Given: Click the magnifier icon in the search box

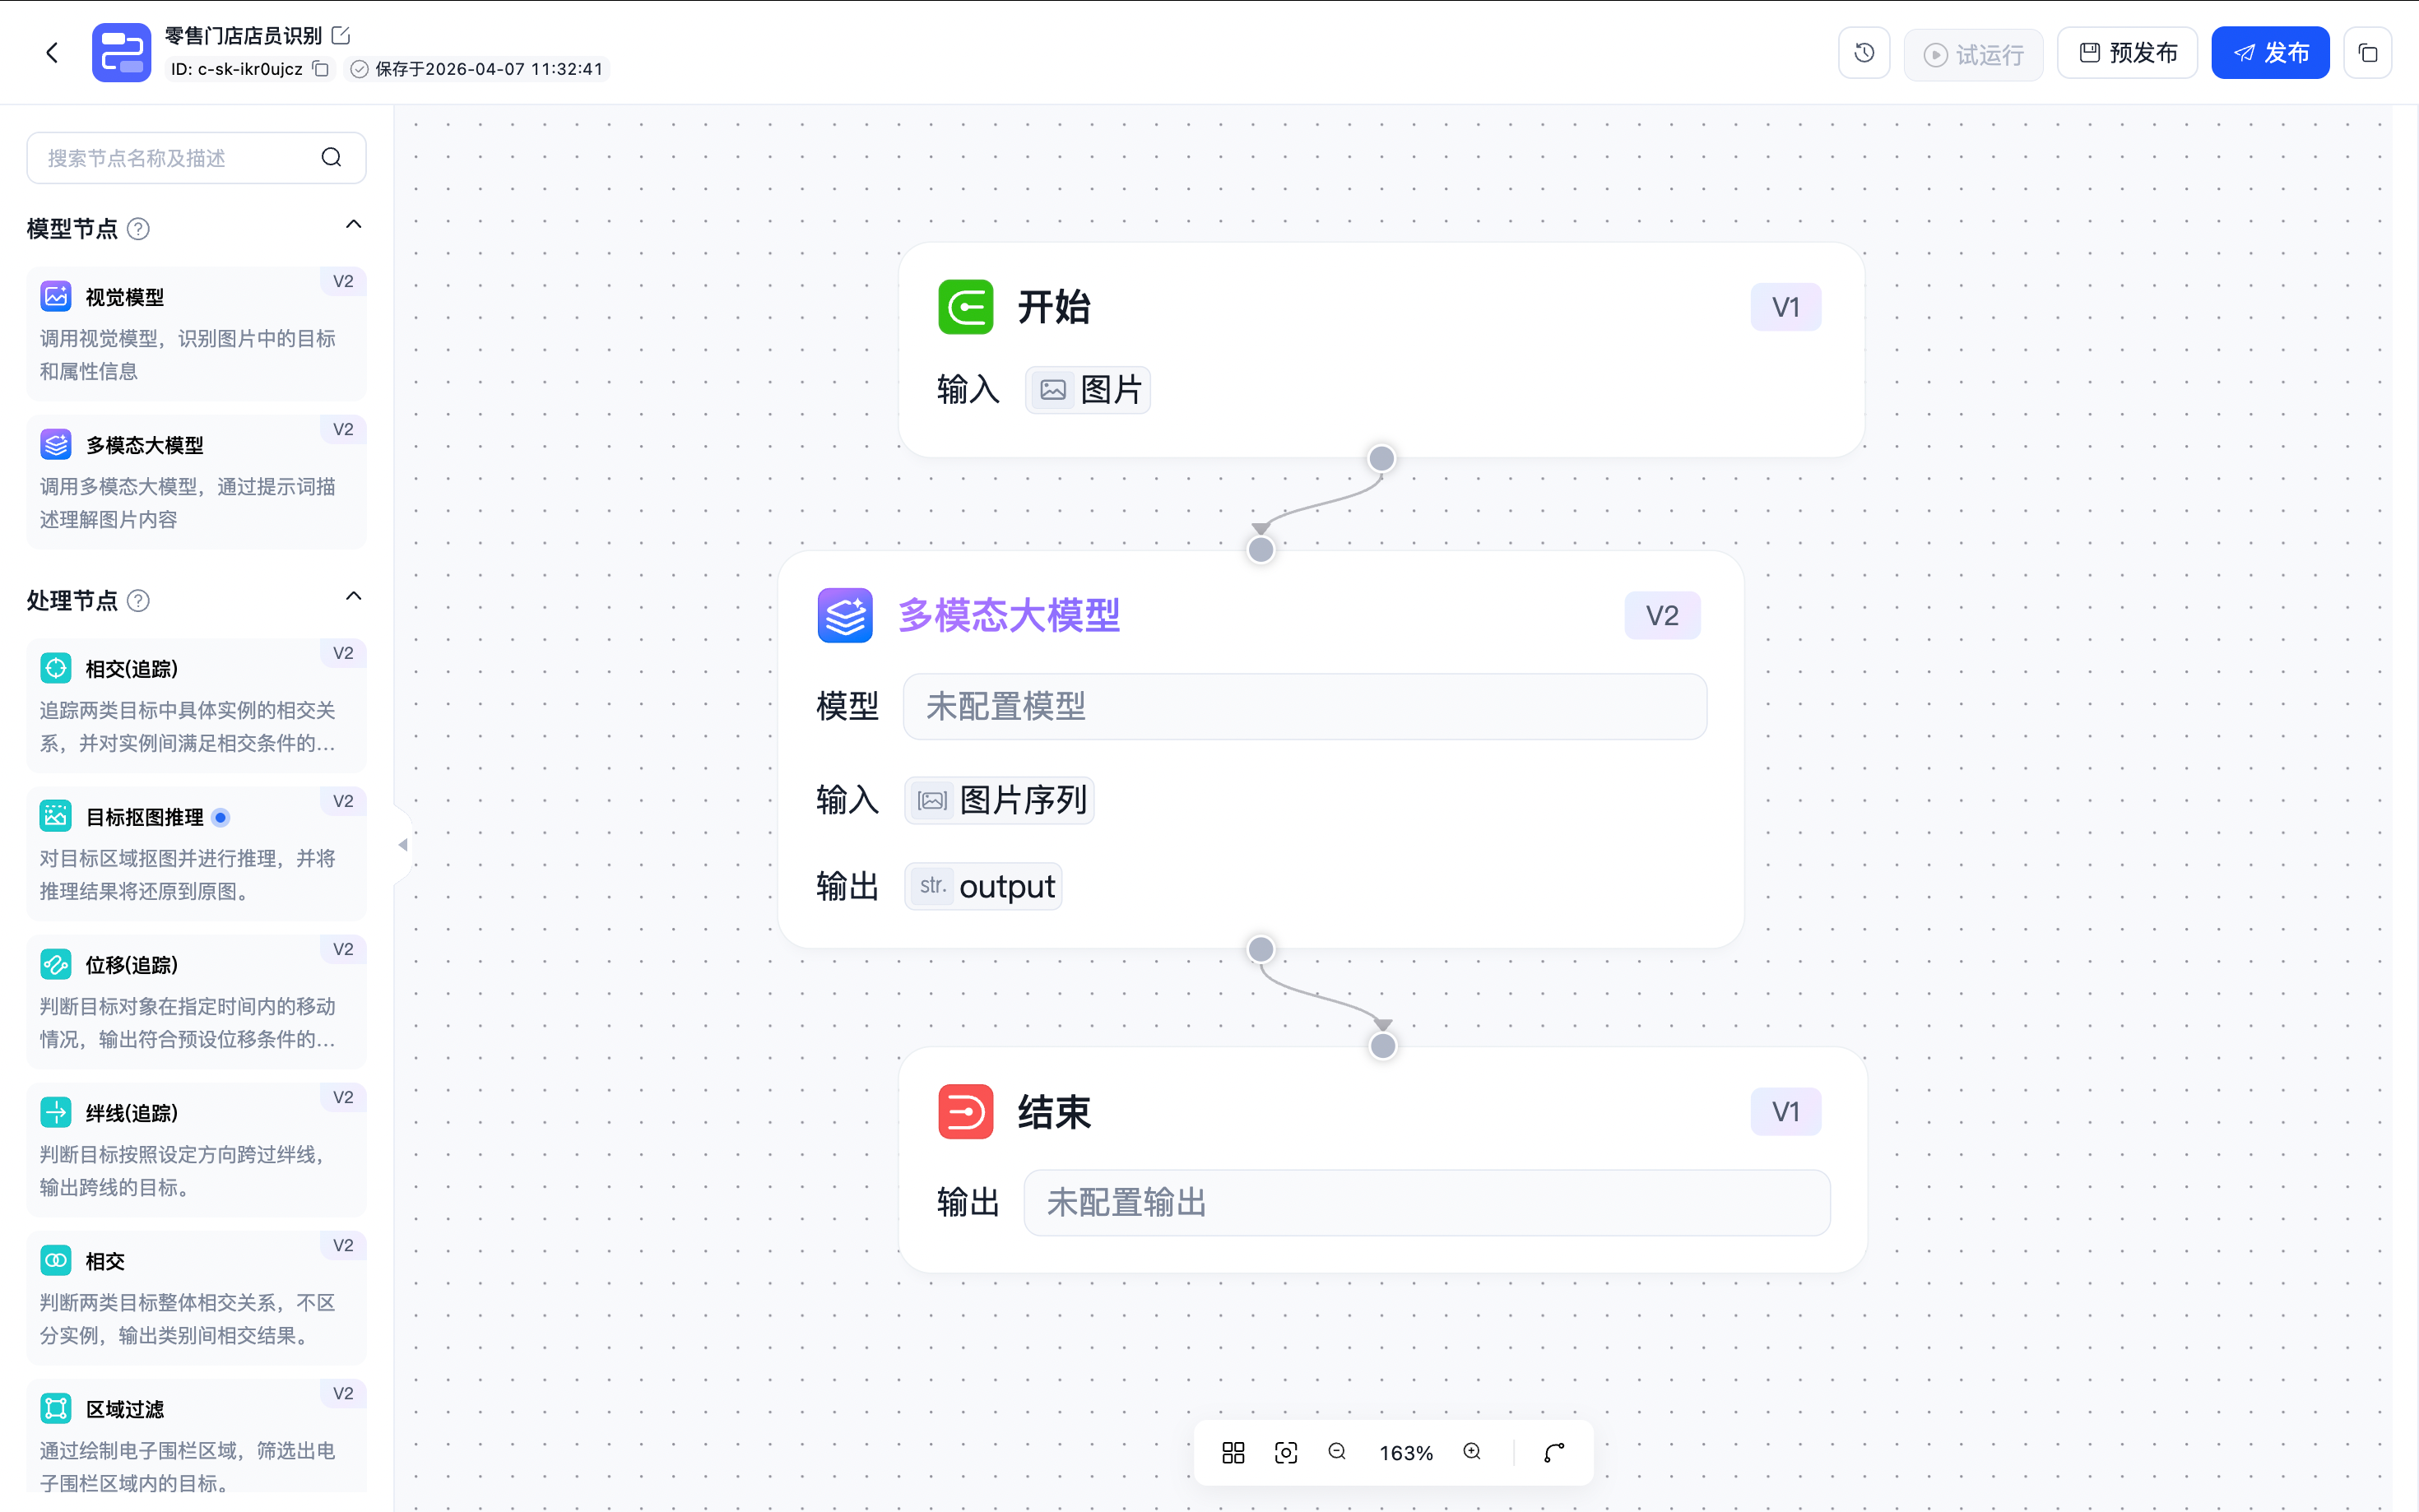Looking at the screenshot, I should [x=331, y=158].
